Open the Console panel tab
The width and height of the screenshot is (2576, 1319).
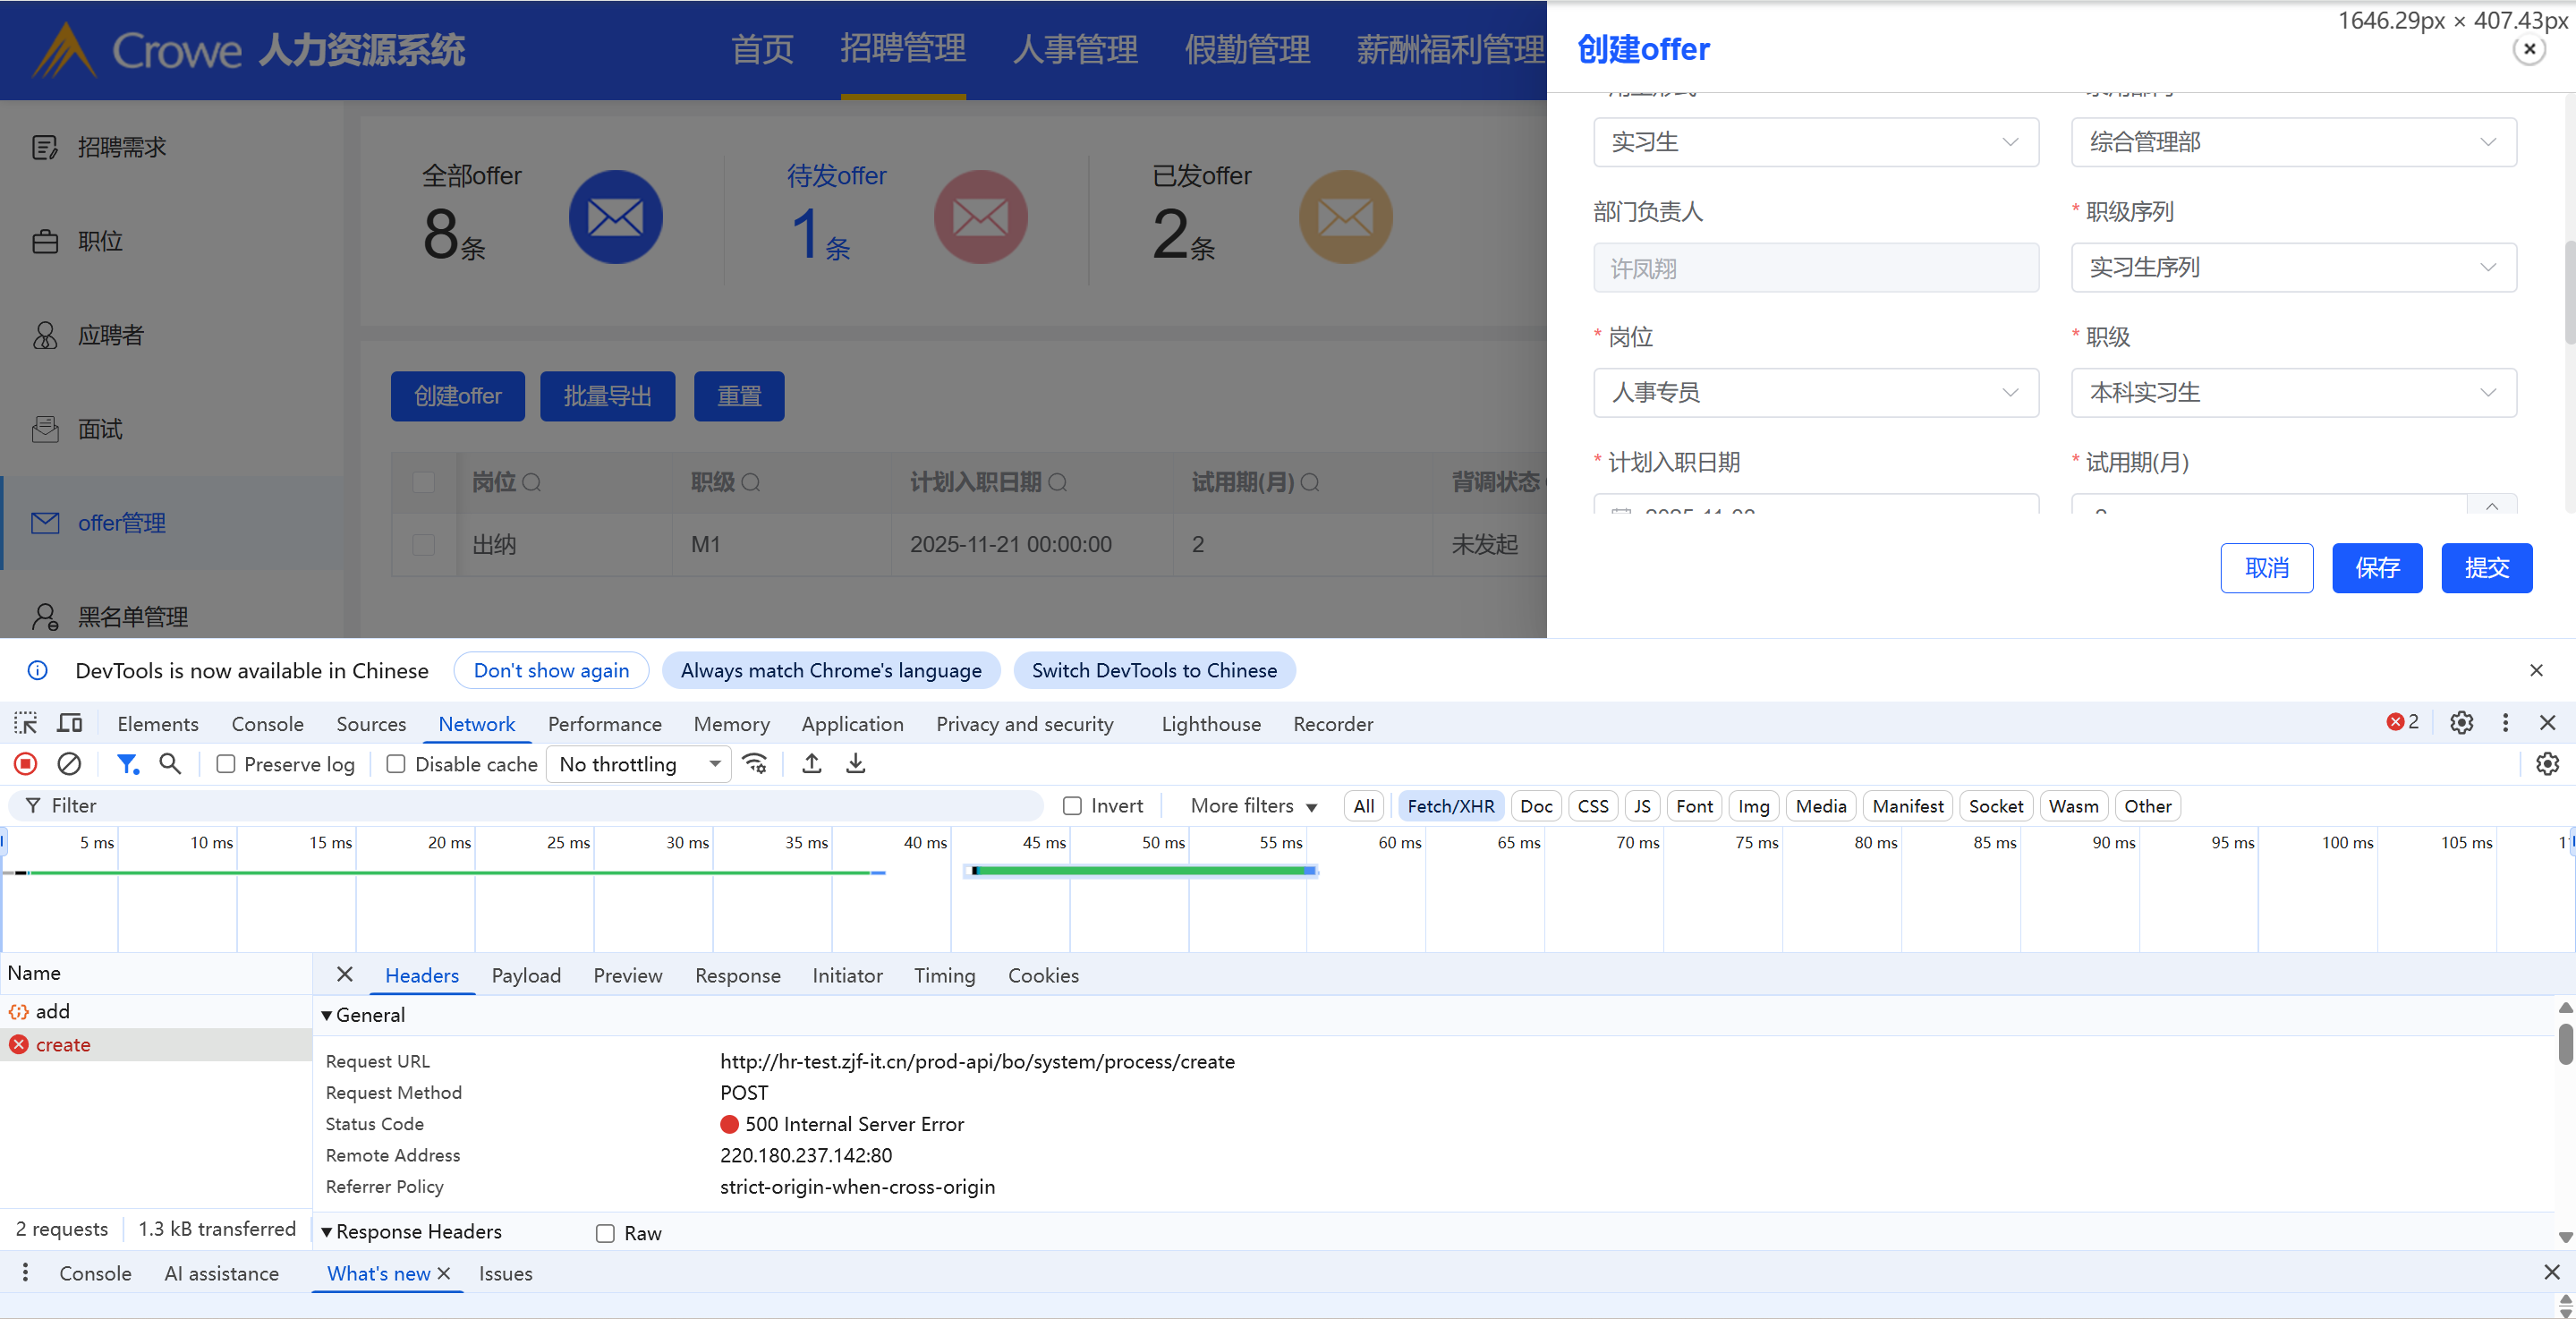267,723
